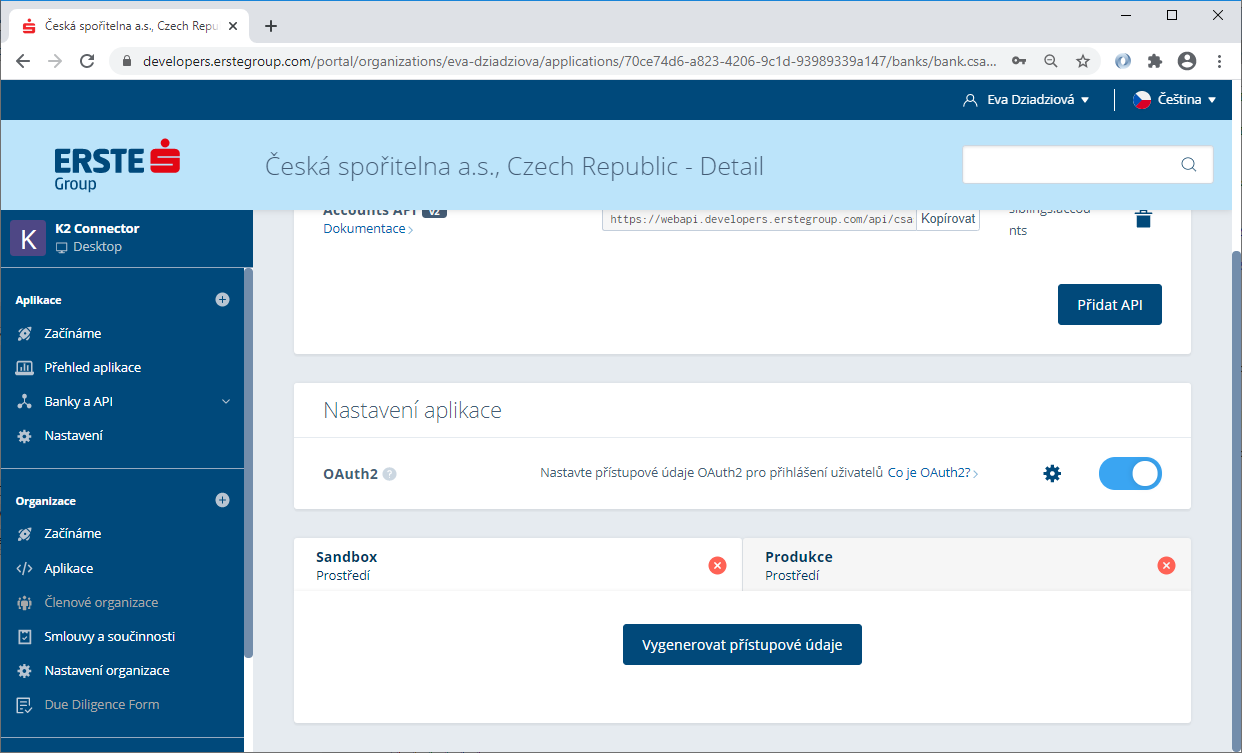The image size is (1242, 753).
Task: Click Kopírovat button next to API URL
Action: point(947,219)
